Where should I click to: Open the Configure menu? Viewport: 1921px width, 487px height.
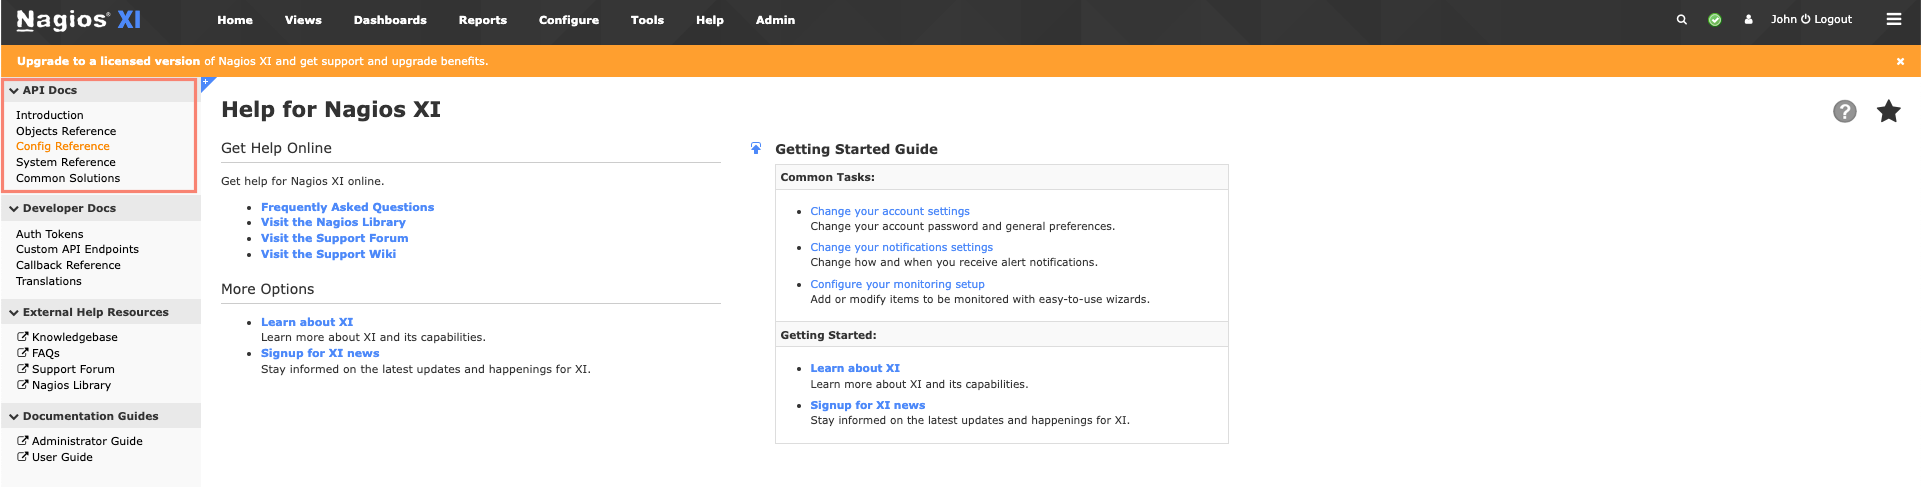click(568, 20)
